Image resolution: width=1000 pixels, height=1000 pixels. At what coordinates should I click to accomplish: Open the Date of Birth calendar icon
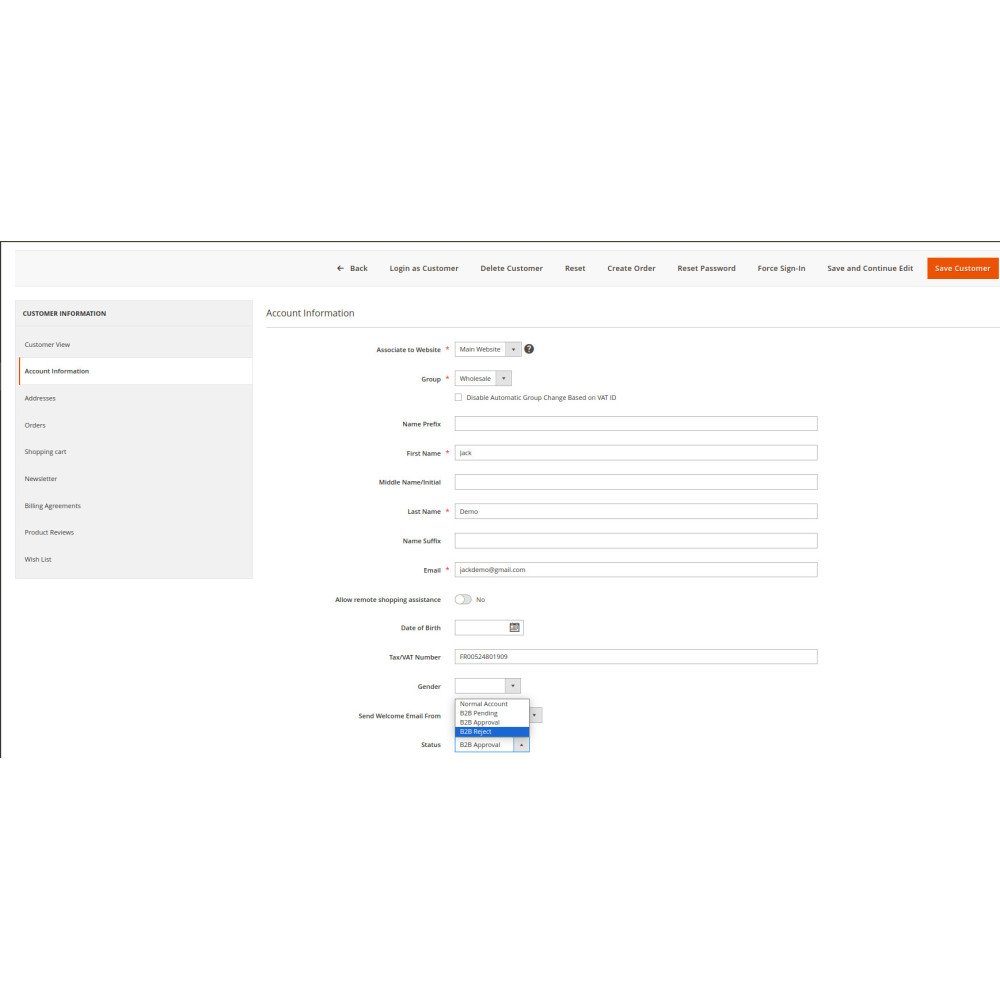515,628
